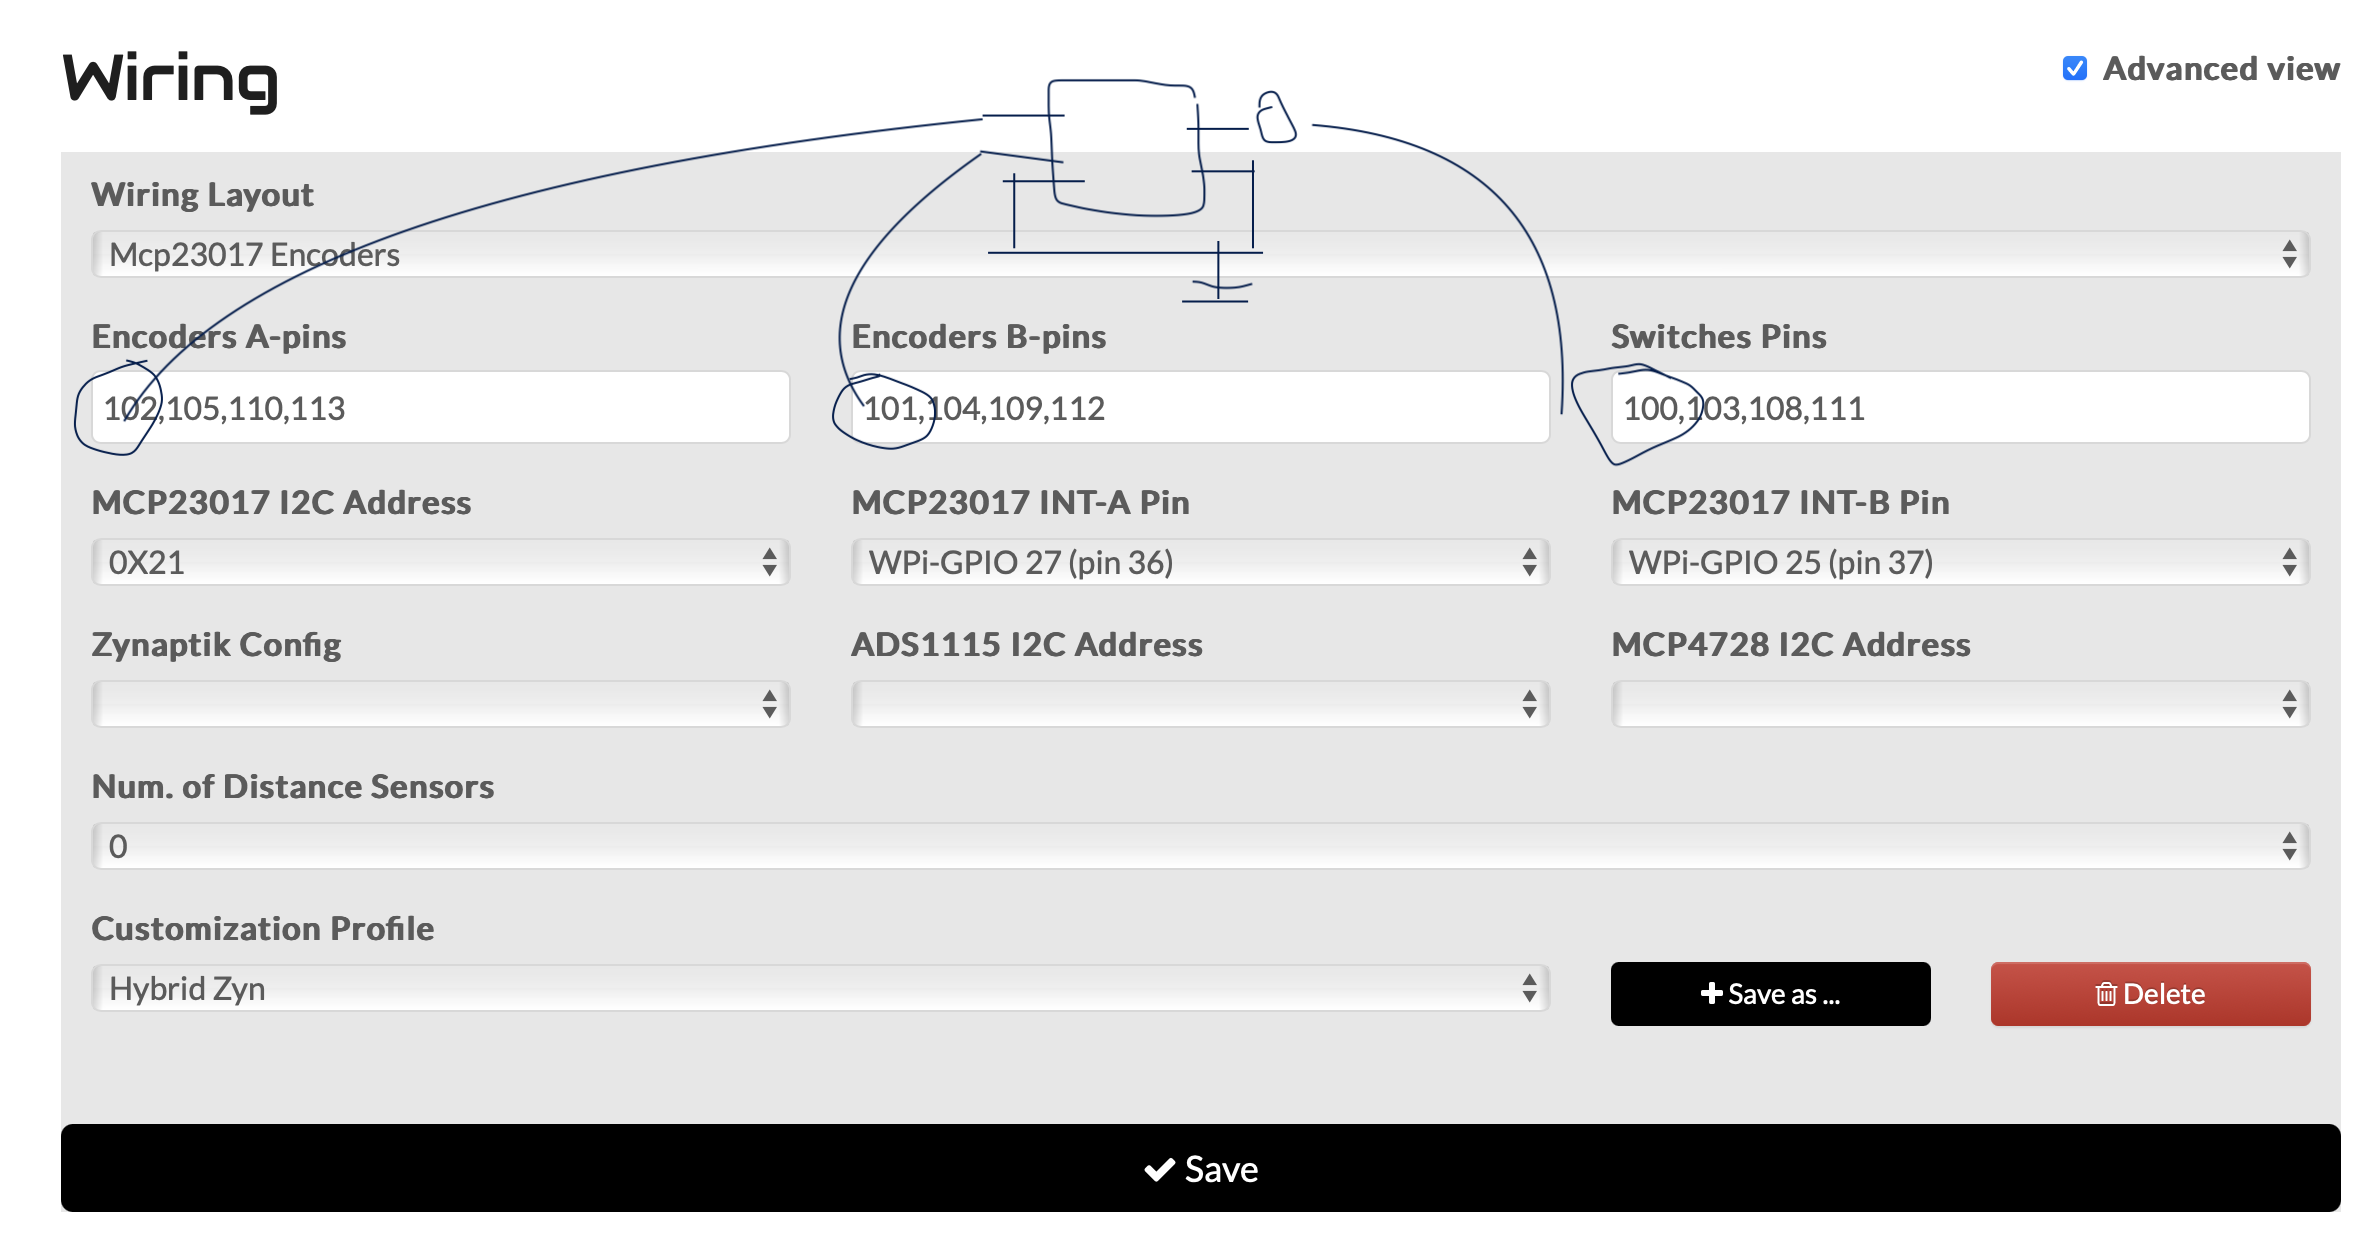Viewport: 2366px width, 1258px height.
Task: Open the Customization Profile dropdown
Action: [820, 988]
